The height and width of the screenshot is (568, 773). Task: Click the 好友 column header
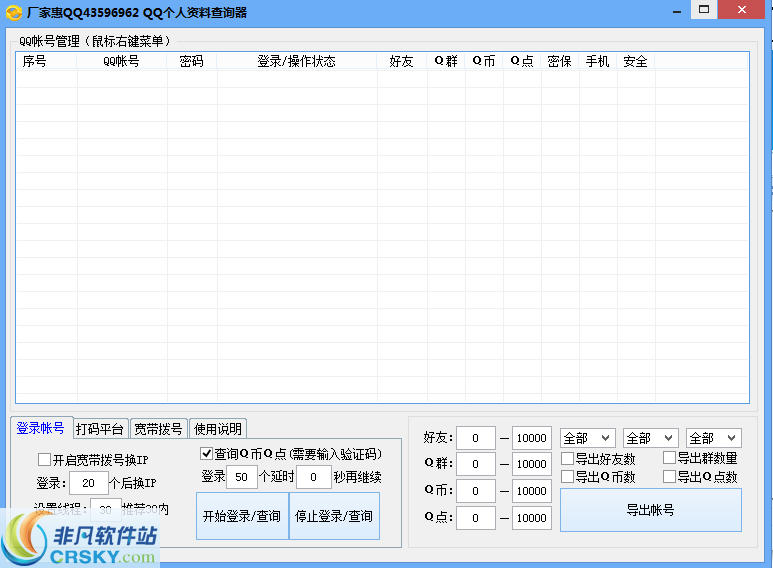(402, 61)
